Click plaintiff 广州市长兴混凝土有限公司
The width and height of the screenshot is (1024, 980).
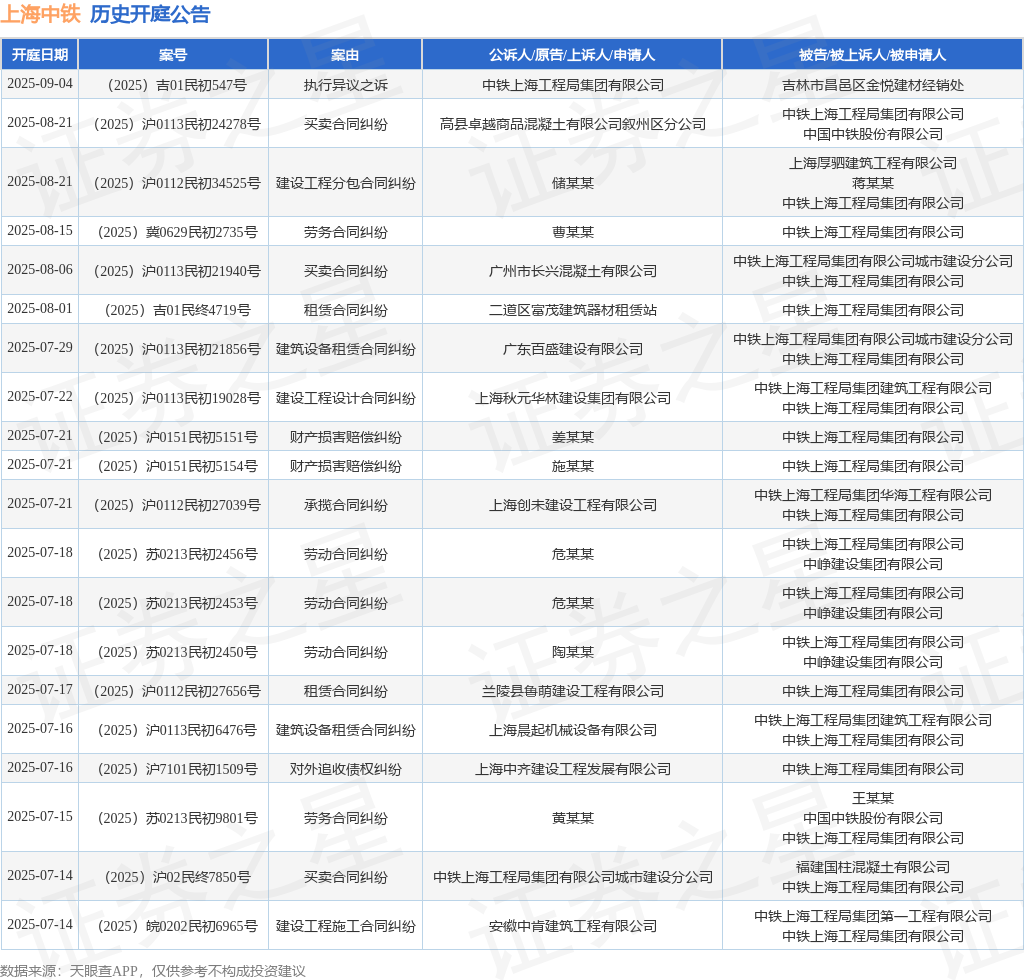pos(573,271)
